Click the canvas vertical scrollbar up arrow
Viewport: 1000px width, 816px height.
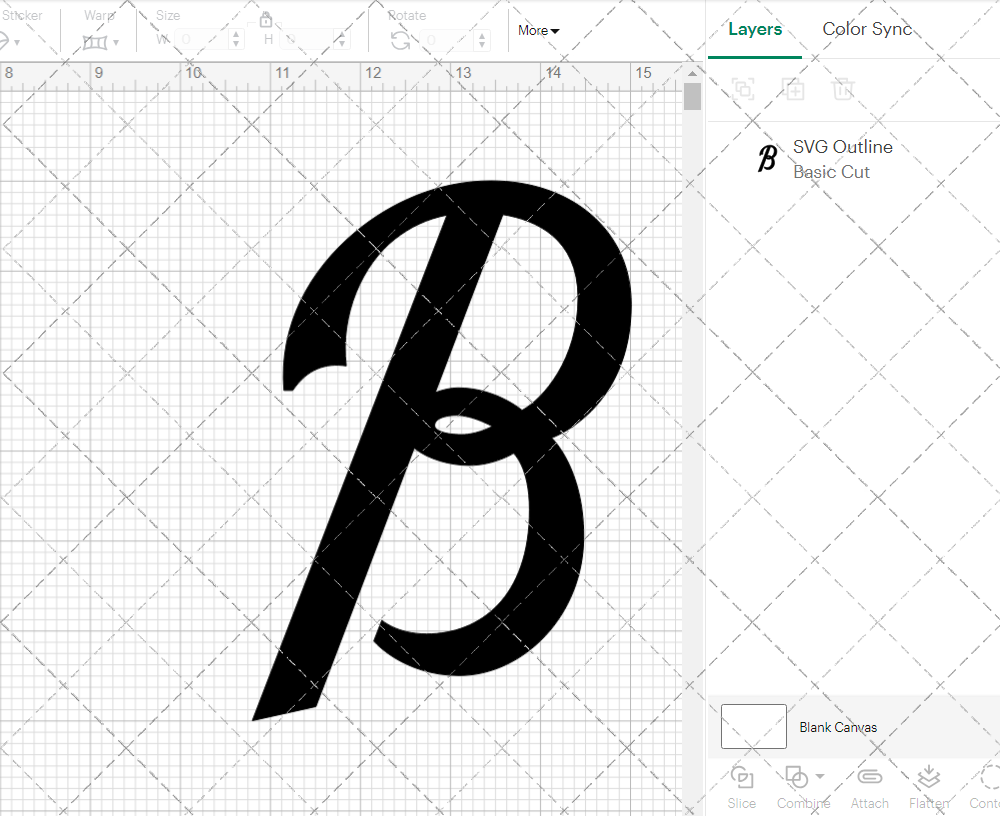(x=692, y=73)
